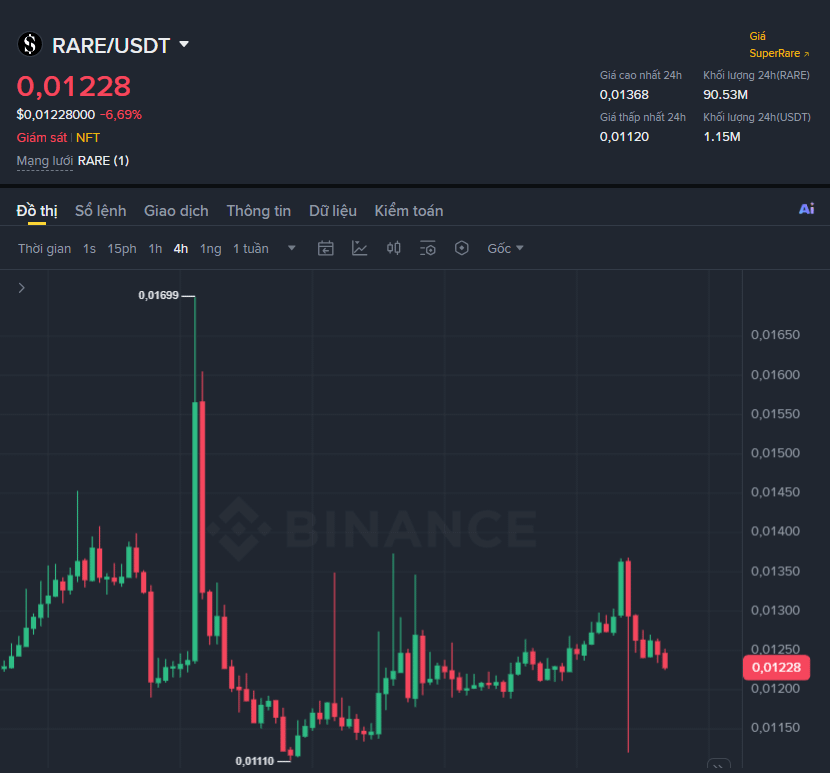Screen dimensions: 830x773
Task: Click the Thời gian label
Action: click(x=44, y=248)
